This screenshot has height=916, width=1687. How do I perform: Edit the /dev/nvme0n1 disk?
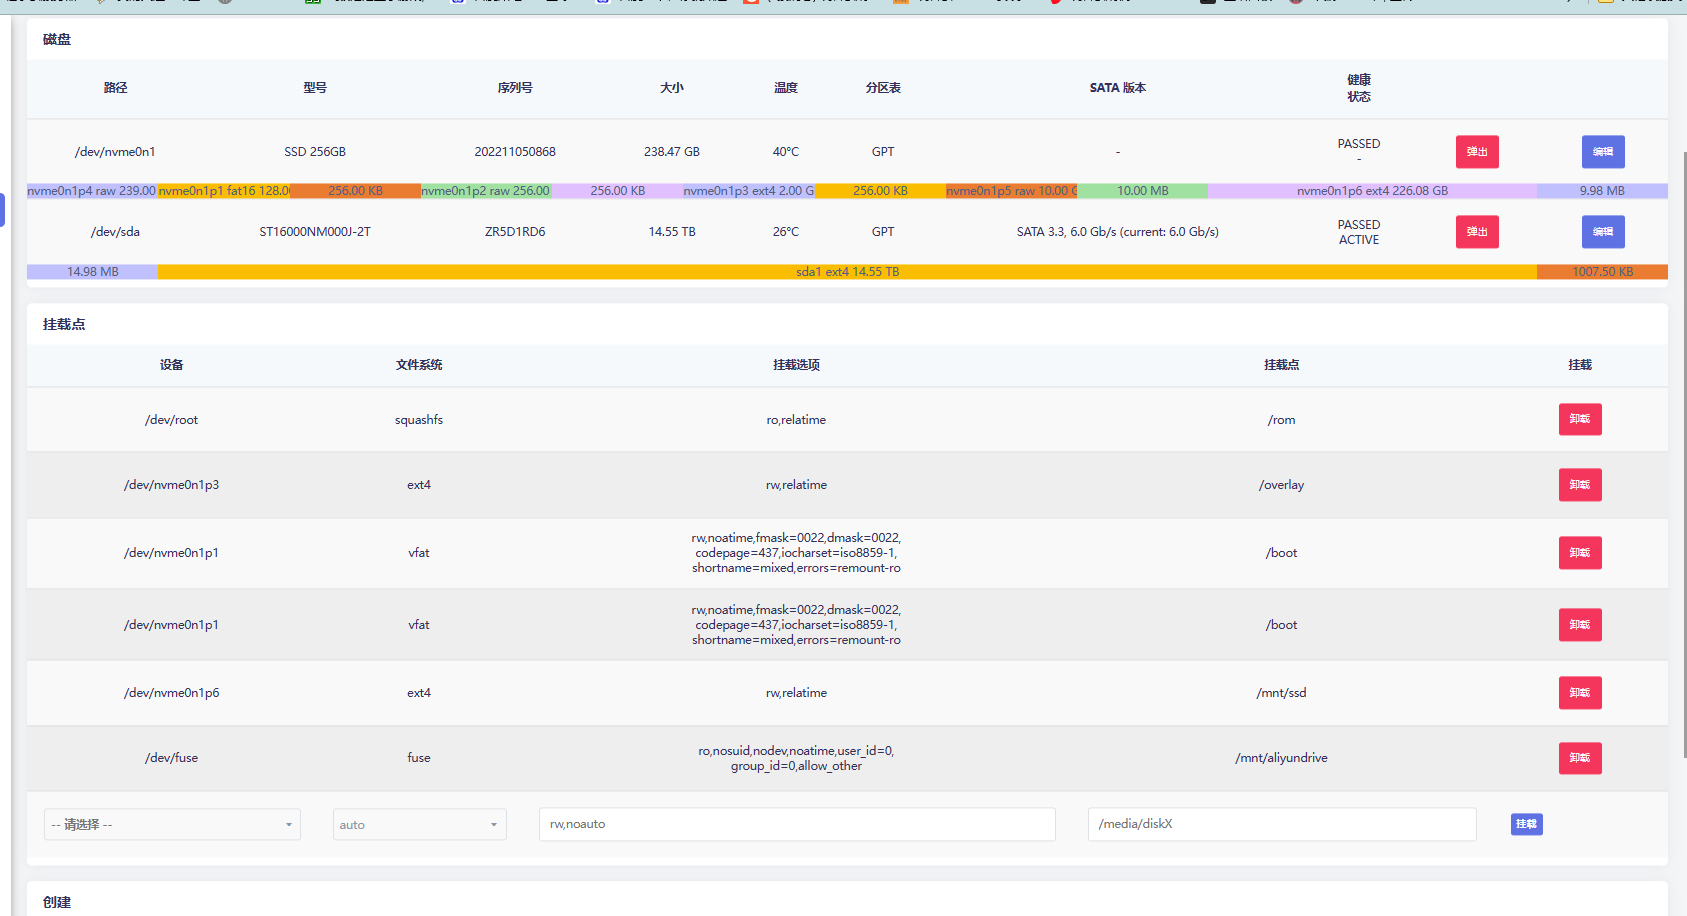point(1602,152)
